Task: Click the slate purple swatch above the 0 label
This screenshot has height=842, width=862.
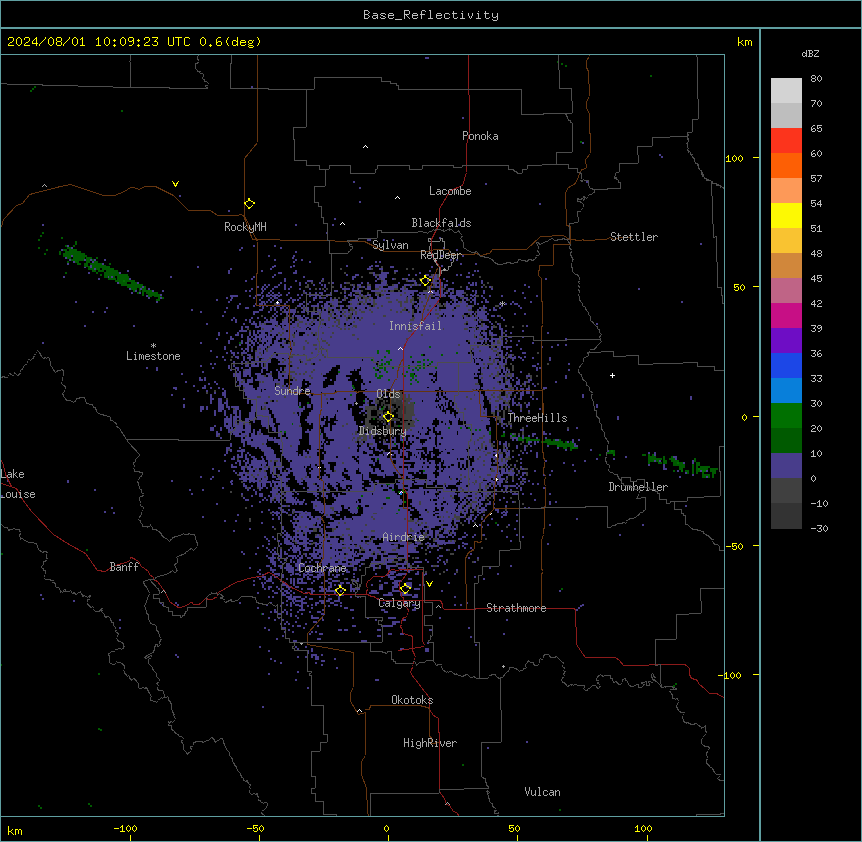Action: (786, 466)
